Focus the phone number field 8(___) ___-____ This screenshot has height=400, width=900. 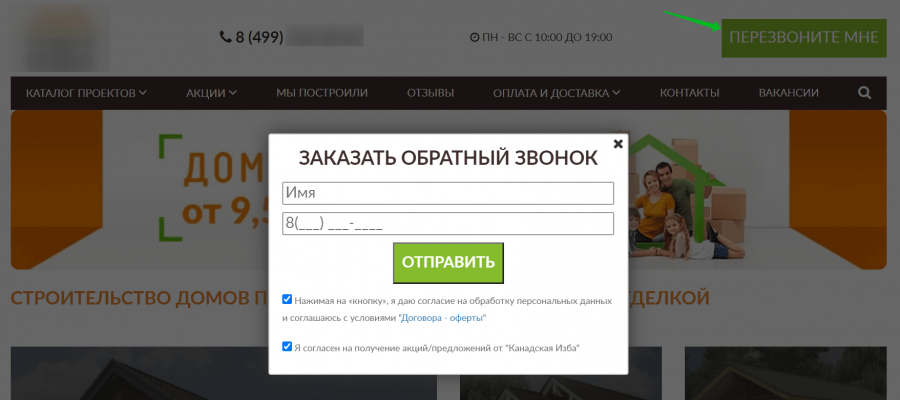[447, 223]
